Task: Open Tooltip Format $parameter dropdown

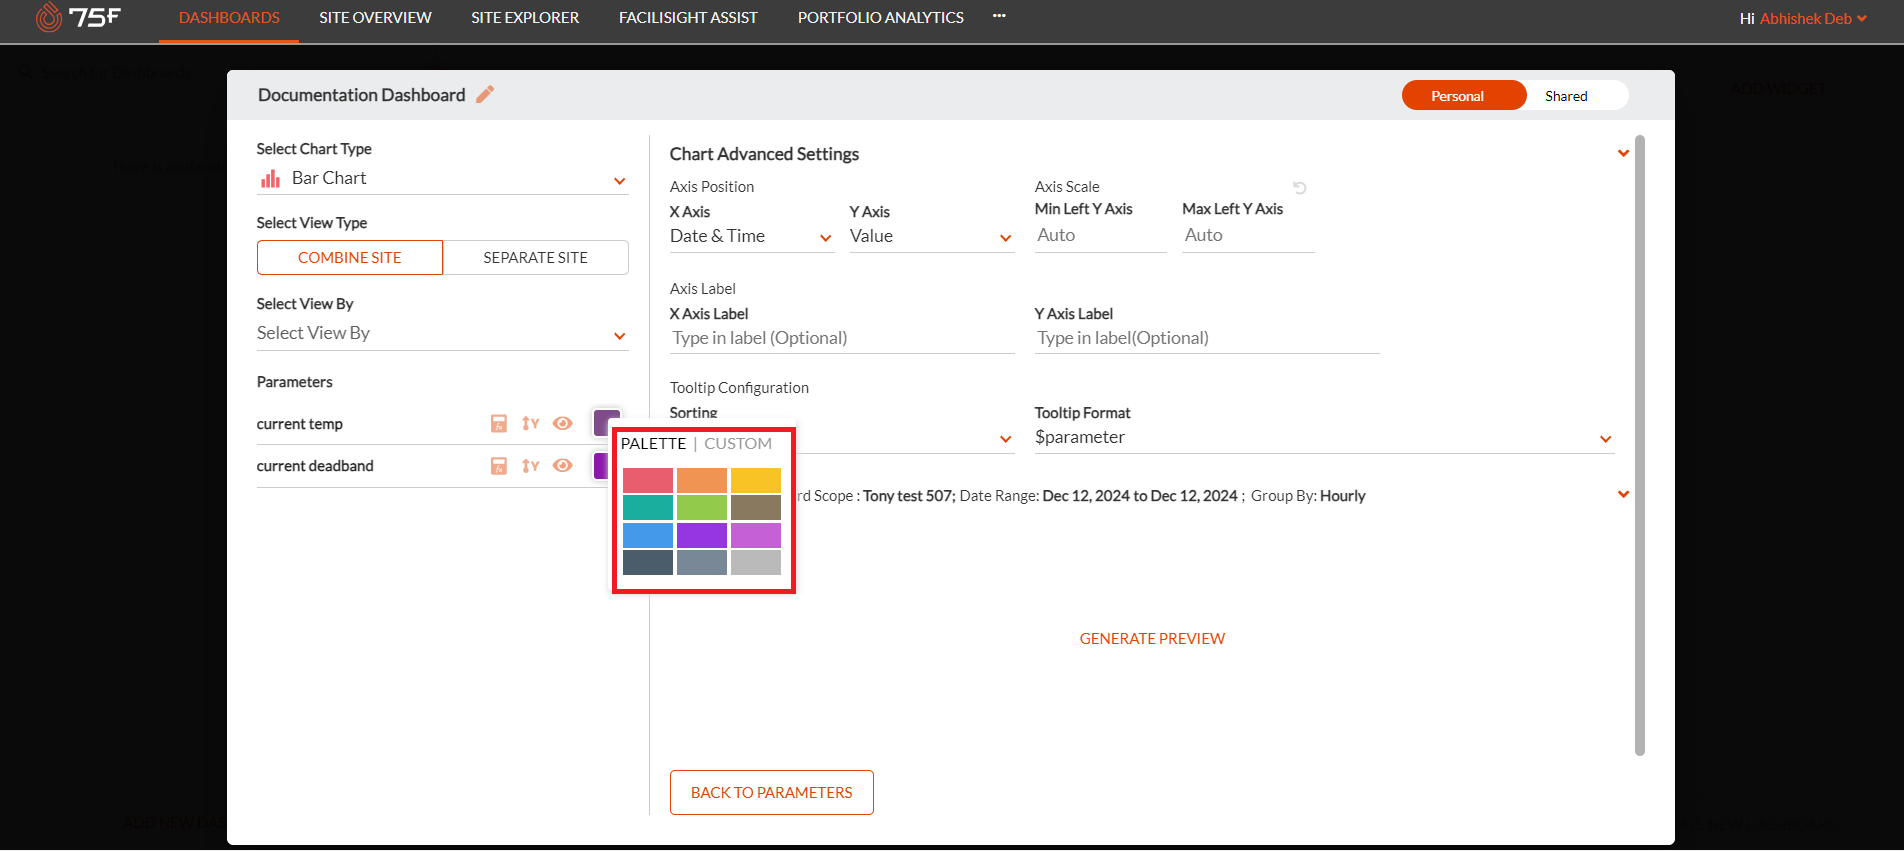Action: click(x=1325, y=438)
